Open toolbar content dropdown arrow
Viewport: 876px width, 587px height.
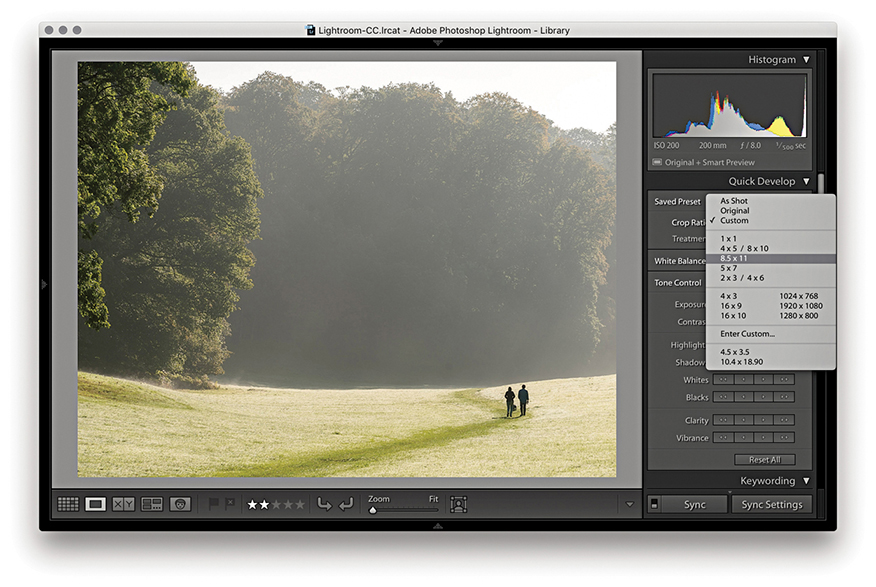tap(629, 505)
